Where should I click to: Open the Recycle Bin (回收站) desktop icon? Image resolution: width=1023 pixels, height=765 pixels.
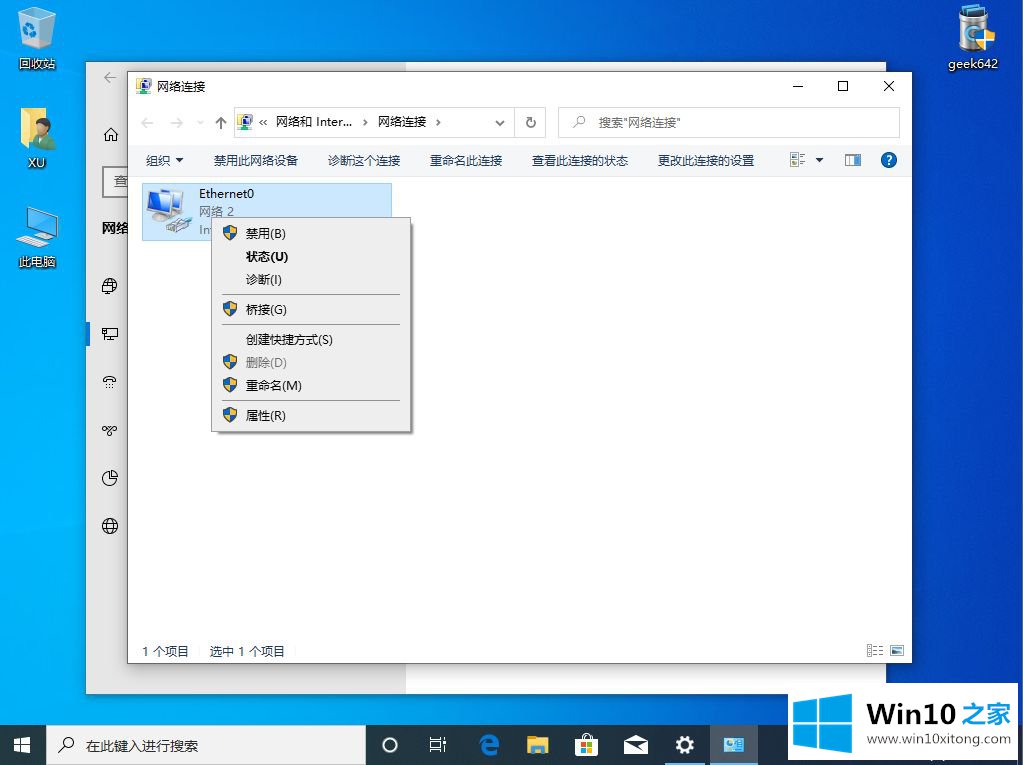point(37,39)
